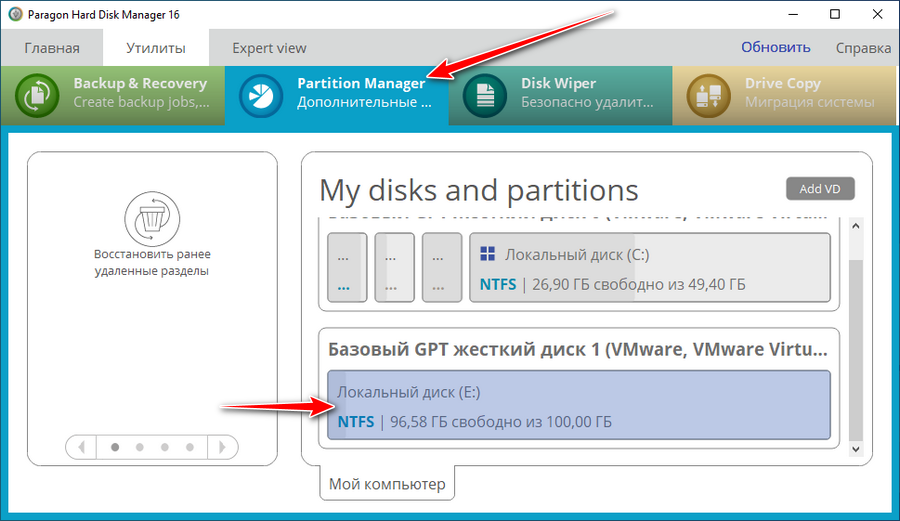Viewport: 900px width, 521px height.
Task: Click the Add VD button
Action: coord(820,189)
